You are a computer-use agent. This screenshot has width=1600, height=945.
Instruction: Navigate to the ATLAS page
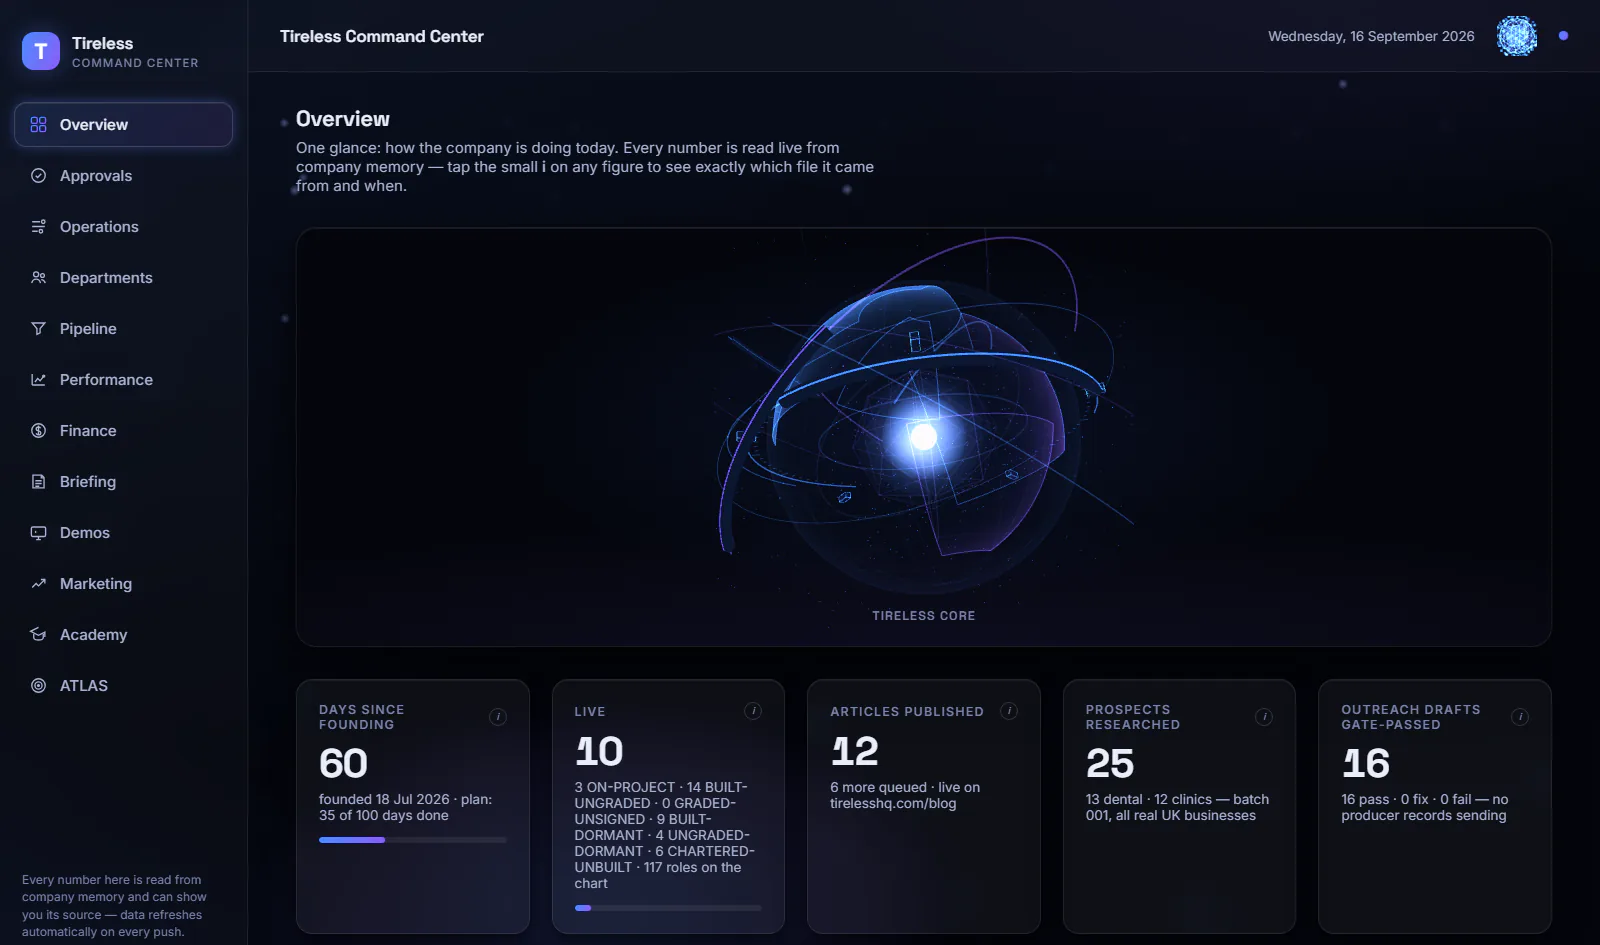(124, 686)
